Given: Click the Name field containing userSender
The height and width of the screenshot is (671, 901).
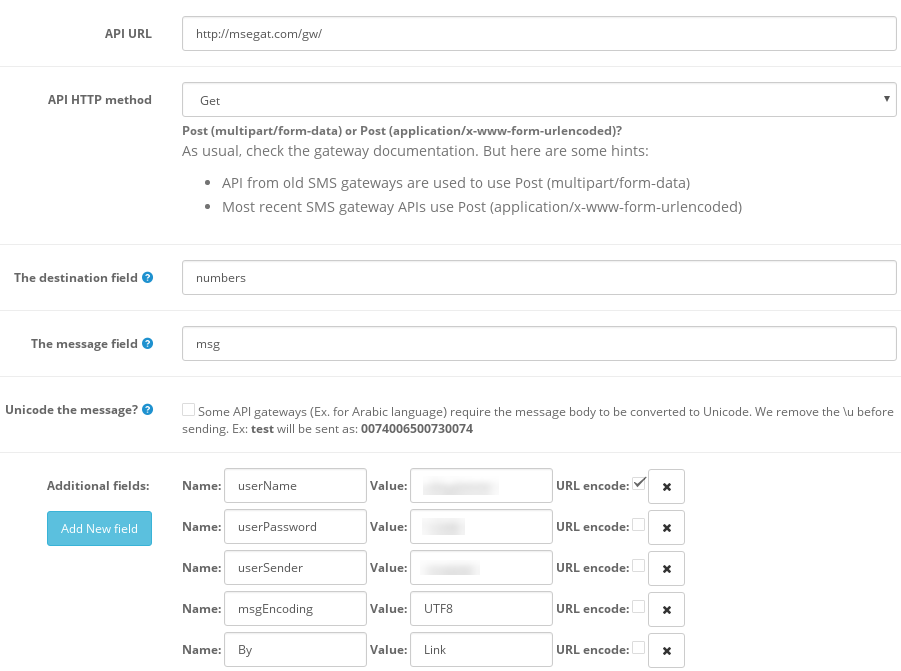Looking at the screenshot, I should click(295, 567).
